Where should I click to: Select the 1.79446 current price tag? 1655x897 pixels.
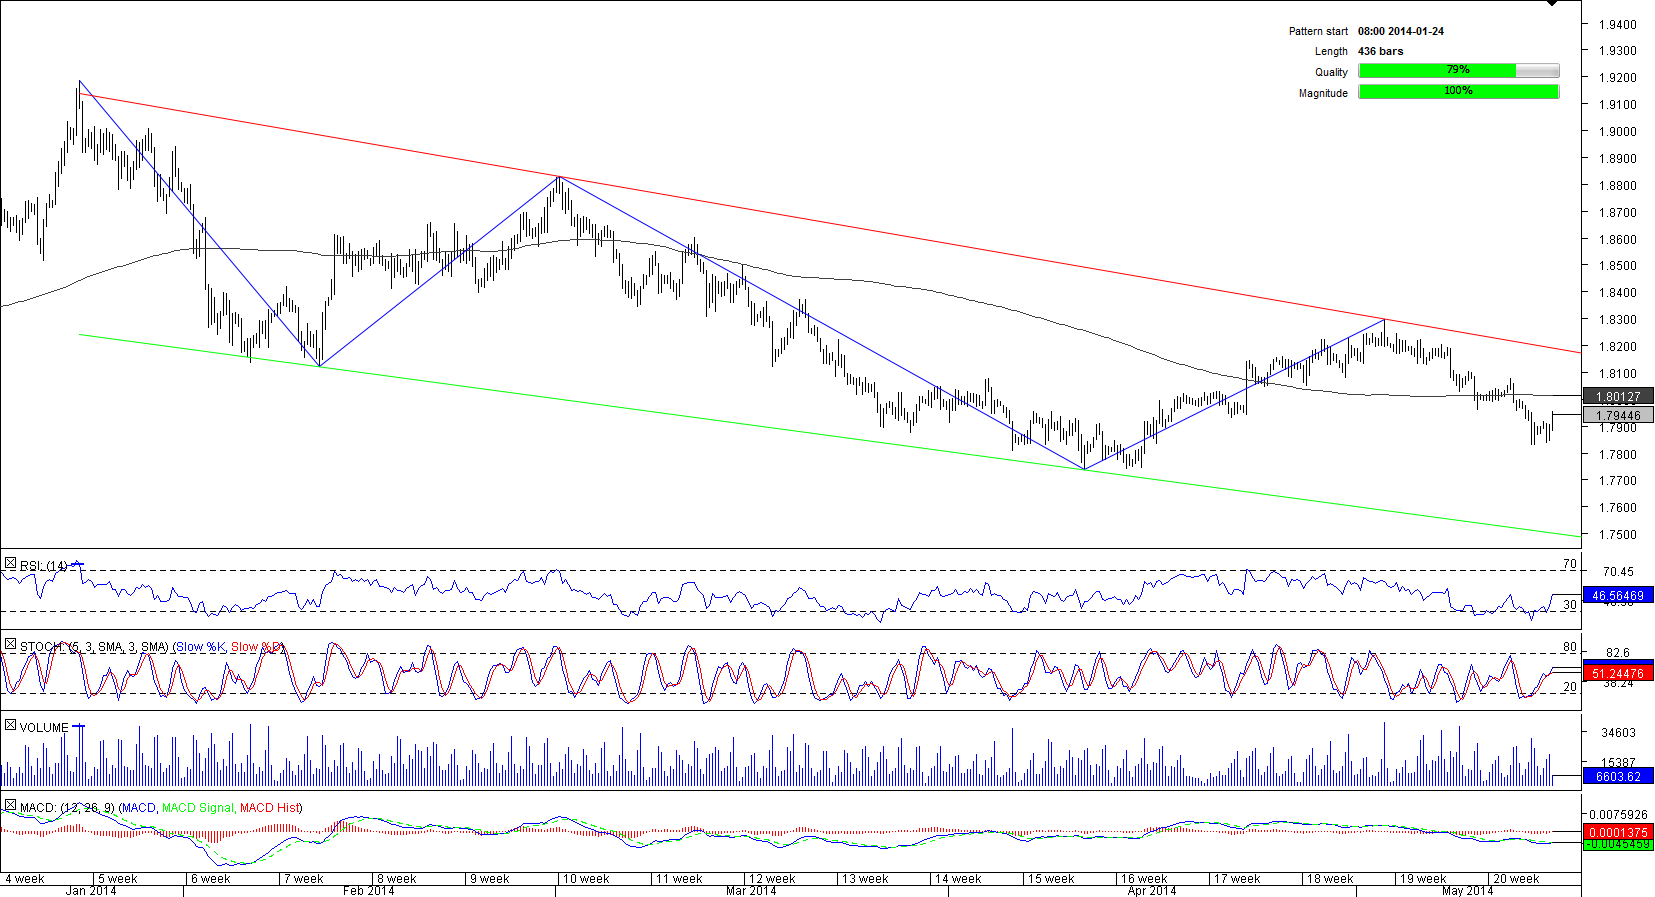[1618, 415]
